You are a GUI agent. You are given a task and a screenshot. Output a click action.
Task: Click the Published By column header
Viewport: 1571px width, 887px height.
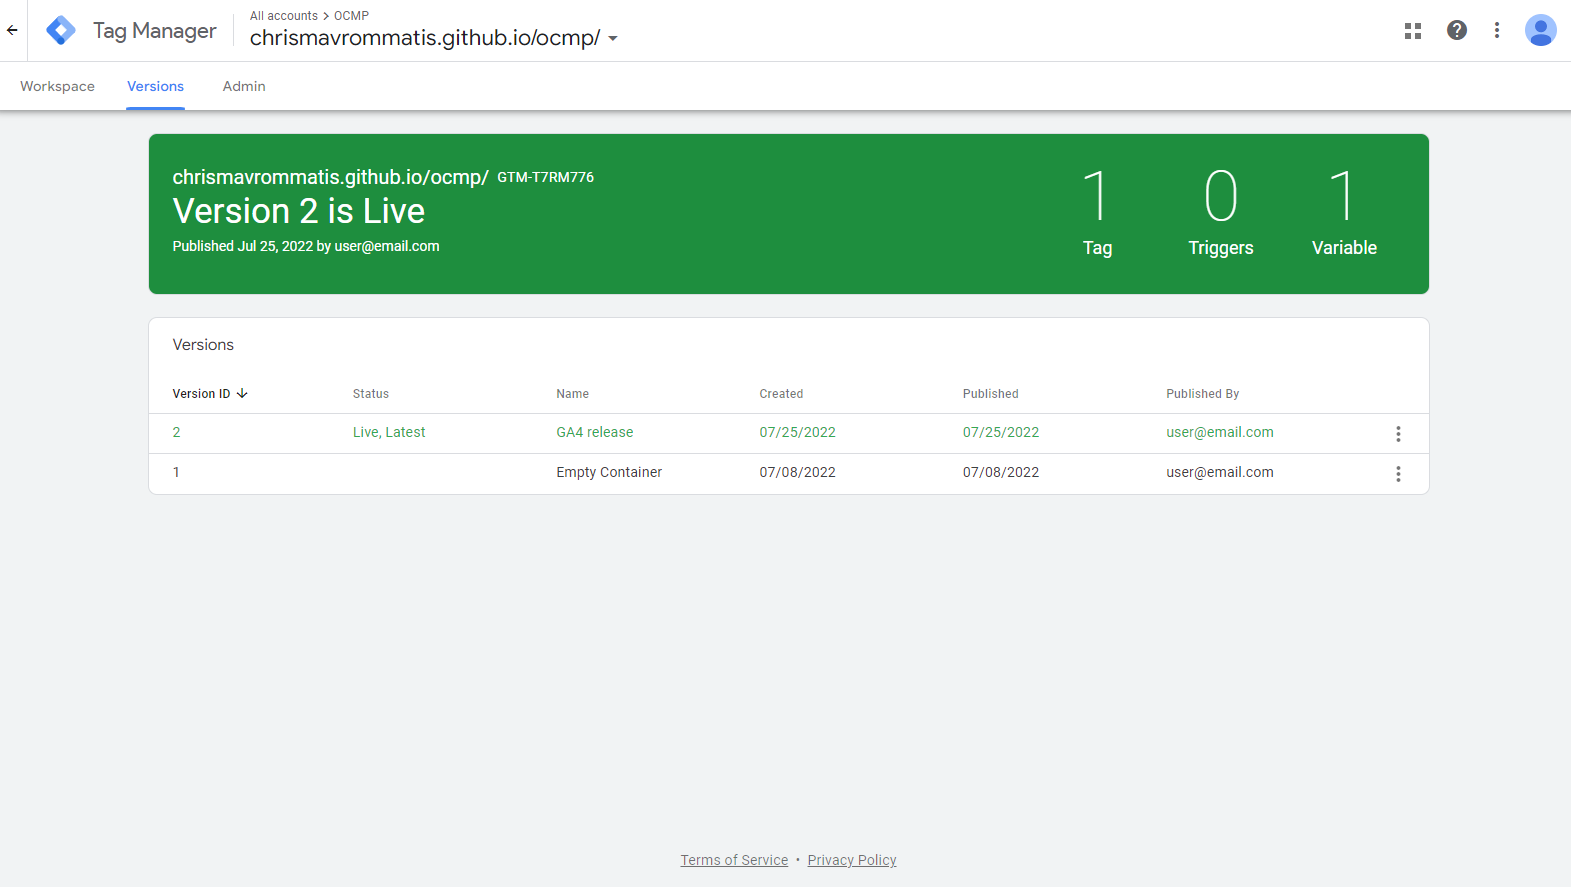[1203, 394]
